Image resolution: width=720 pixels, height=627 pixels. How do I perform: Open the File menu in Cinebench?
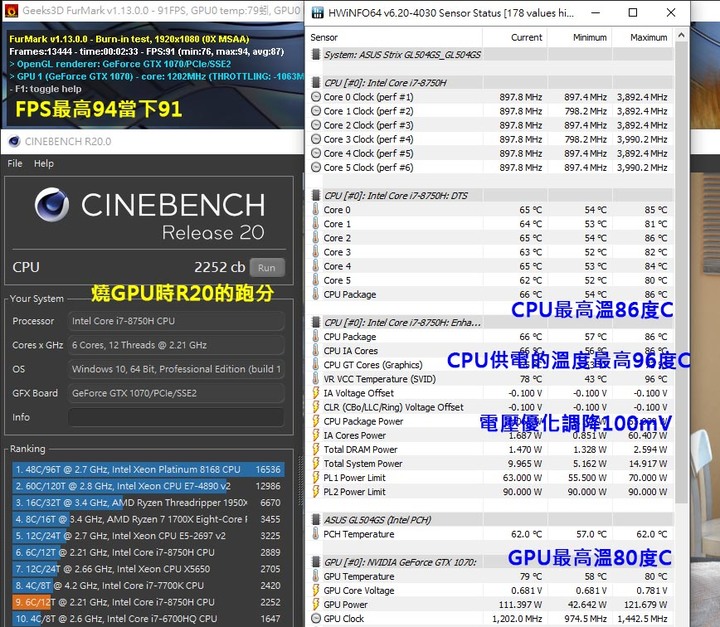[15, 164]
